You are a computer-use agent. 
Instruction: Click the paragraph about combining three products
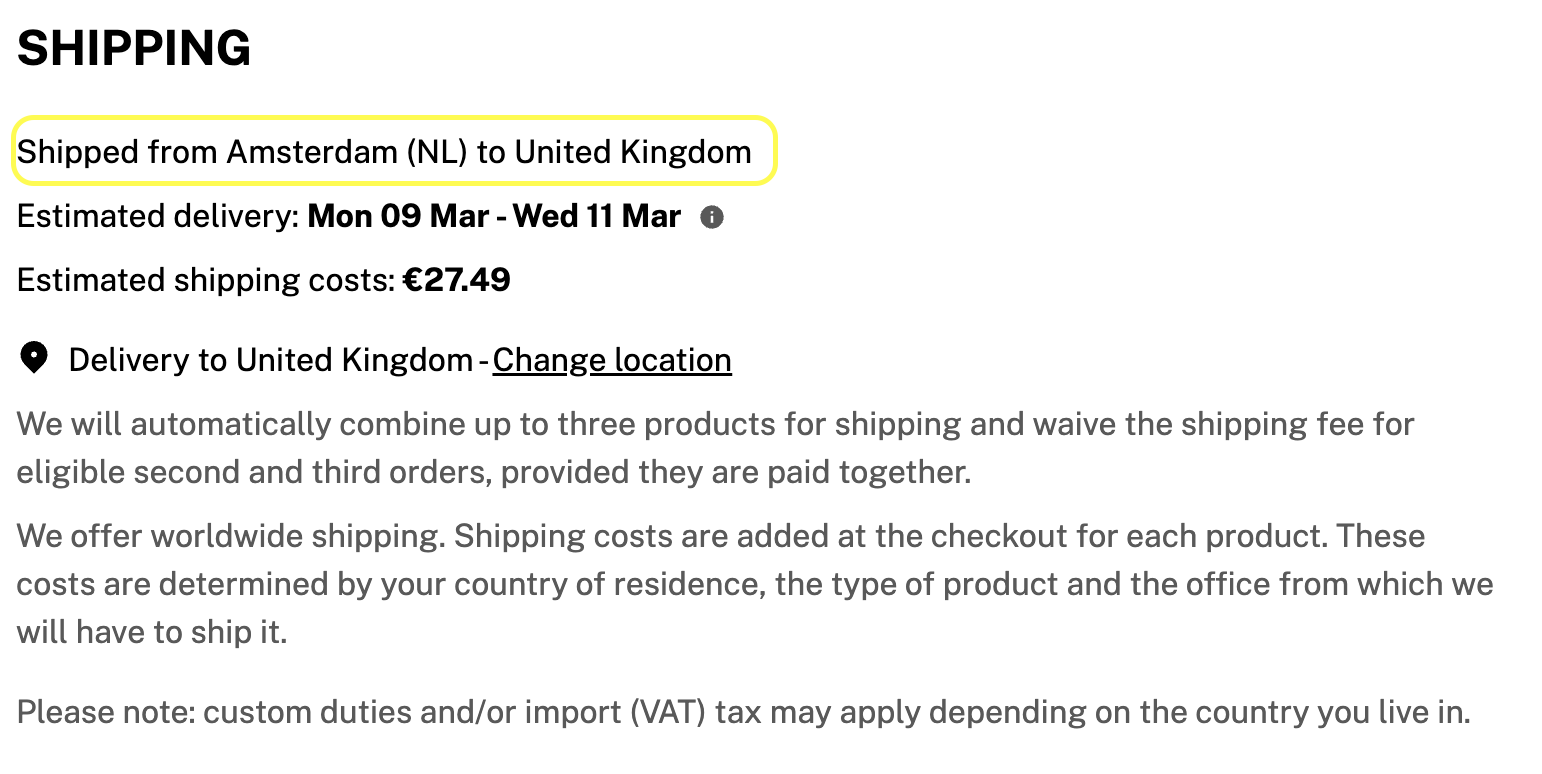[x=715, y=448]
